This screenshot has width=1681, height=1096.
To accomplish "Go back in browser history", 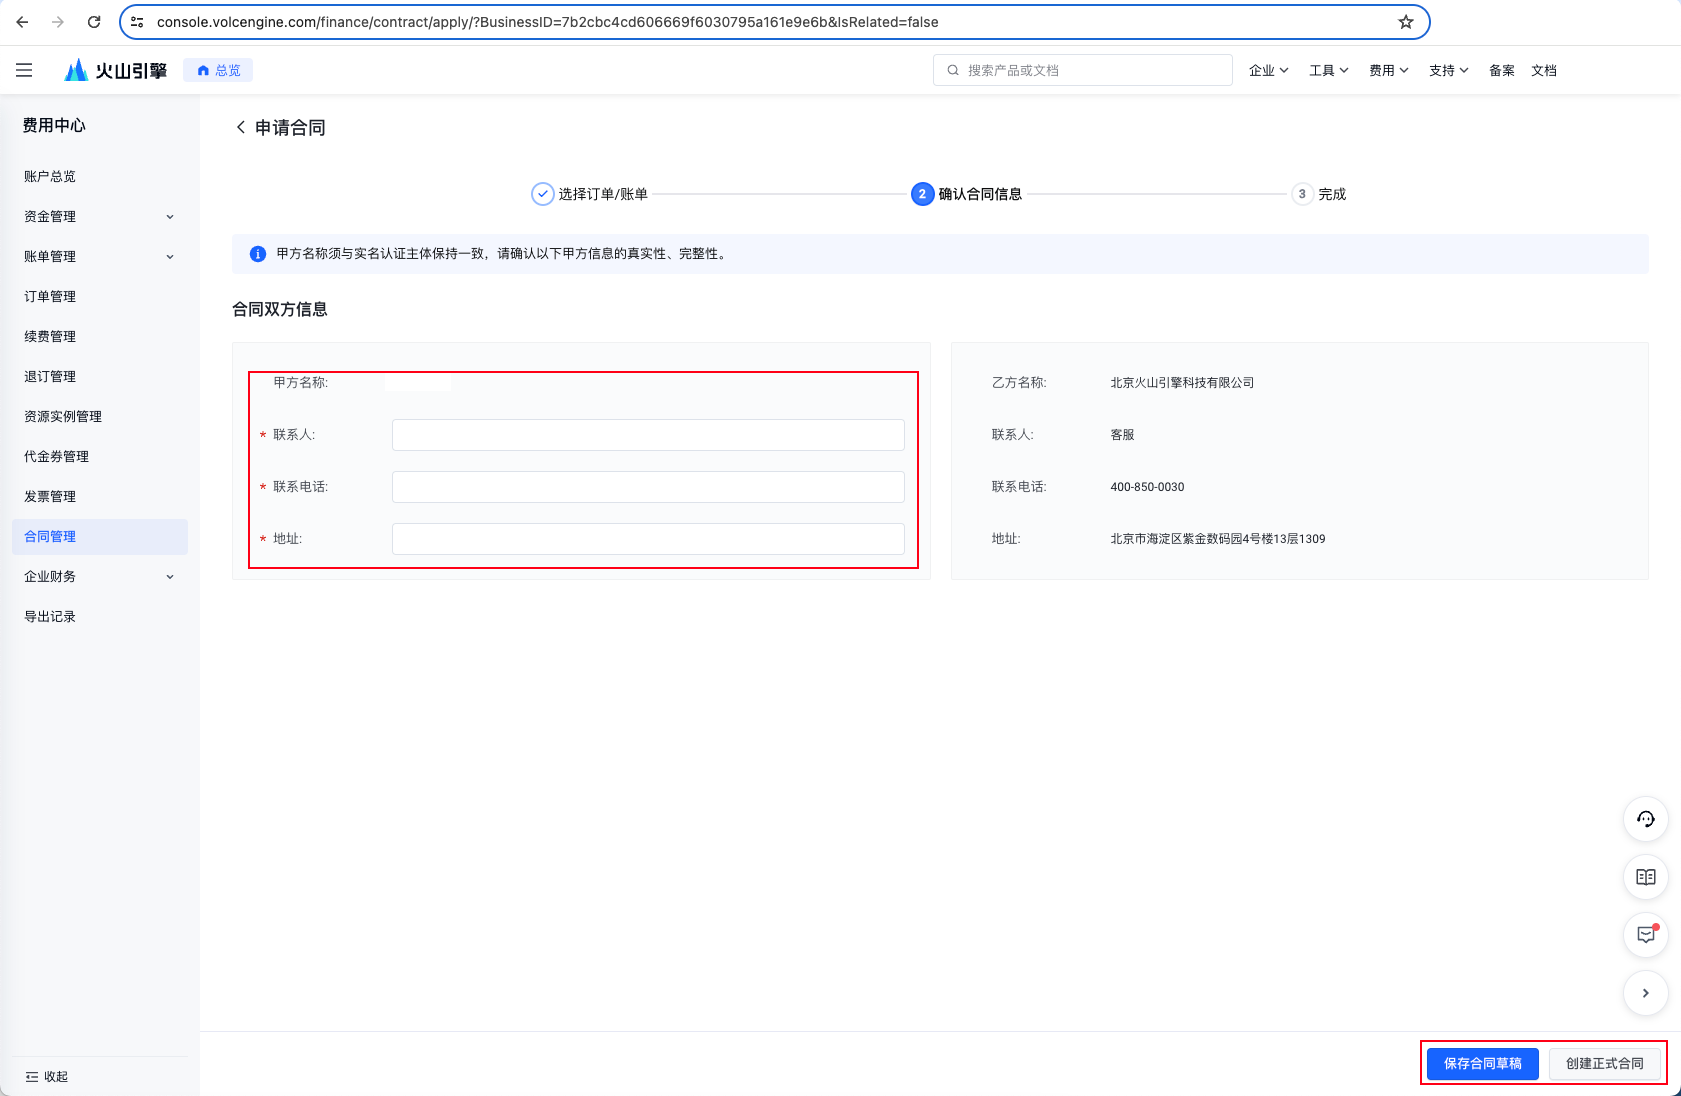I will (22, 22).
